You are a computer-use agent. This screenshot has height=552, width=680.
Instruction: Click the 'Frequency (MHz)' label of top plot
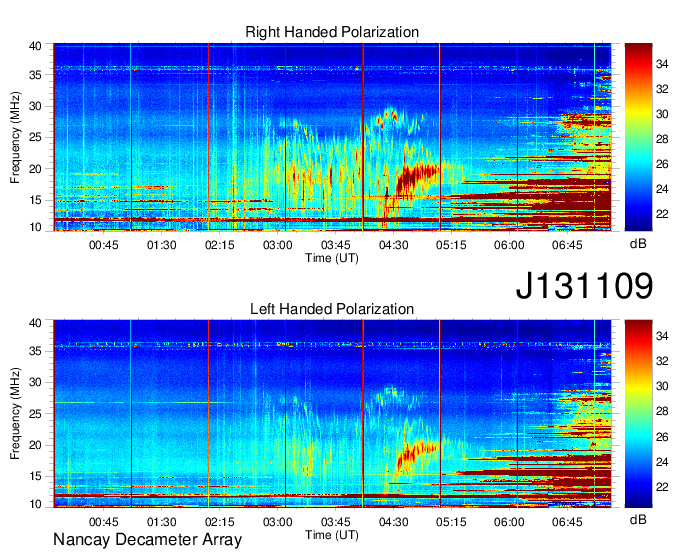pos(15,137)
